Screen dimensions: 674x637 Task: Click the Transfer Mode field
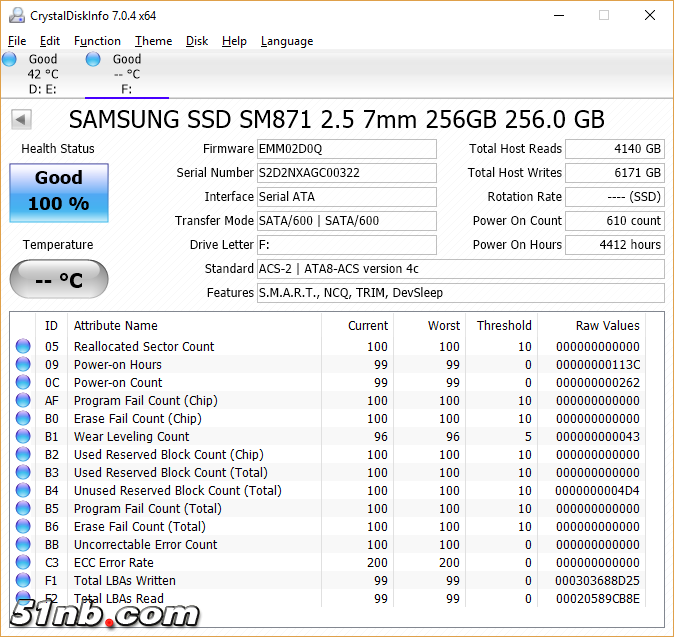coord(346,221)
